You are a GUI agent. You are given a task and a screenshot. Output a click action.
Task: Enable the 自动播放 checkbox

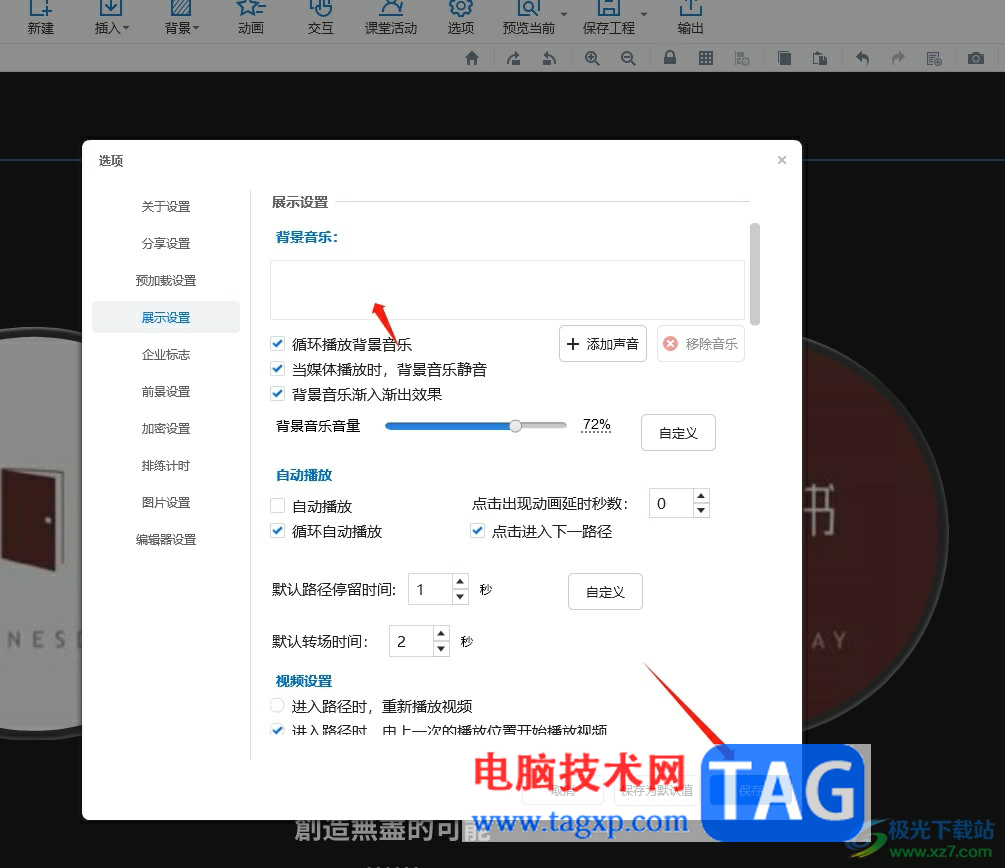point(278,506)
